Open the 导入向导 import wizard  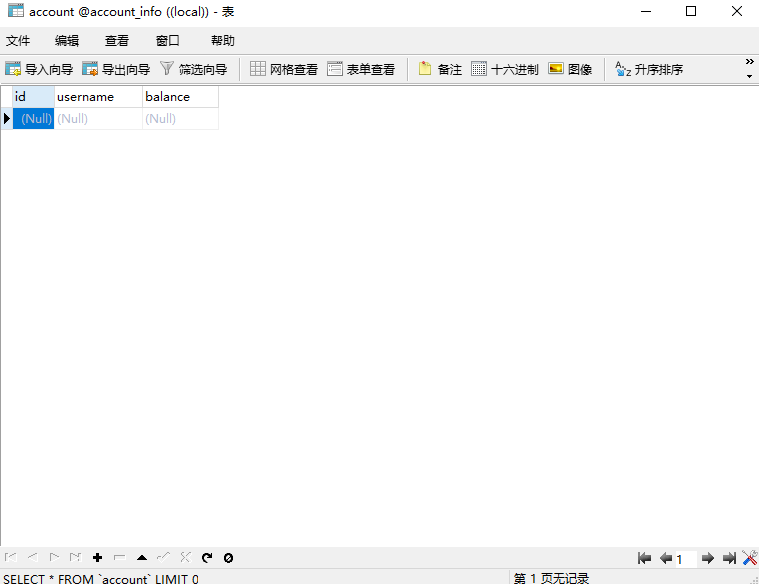39,69
